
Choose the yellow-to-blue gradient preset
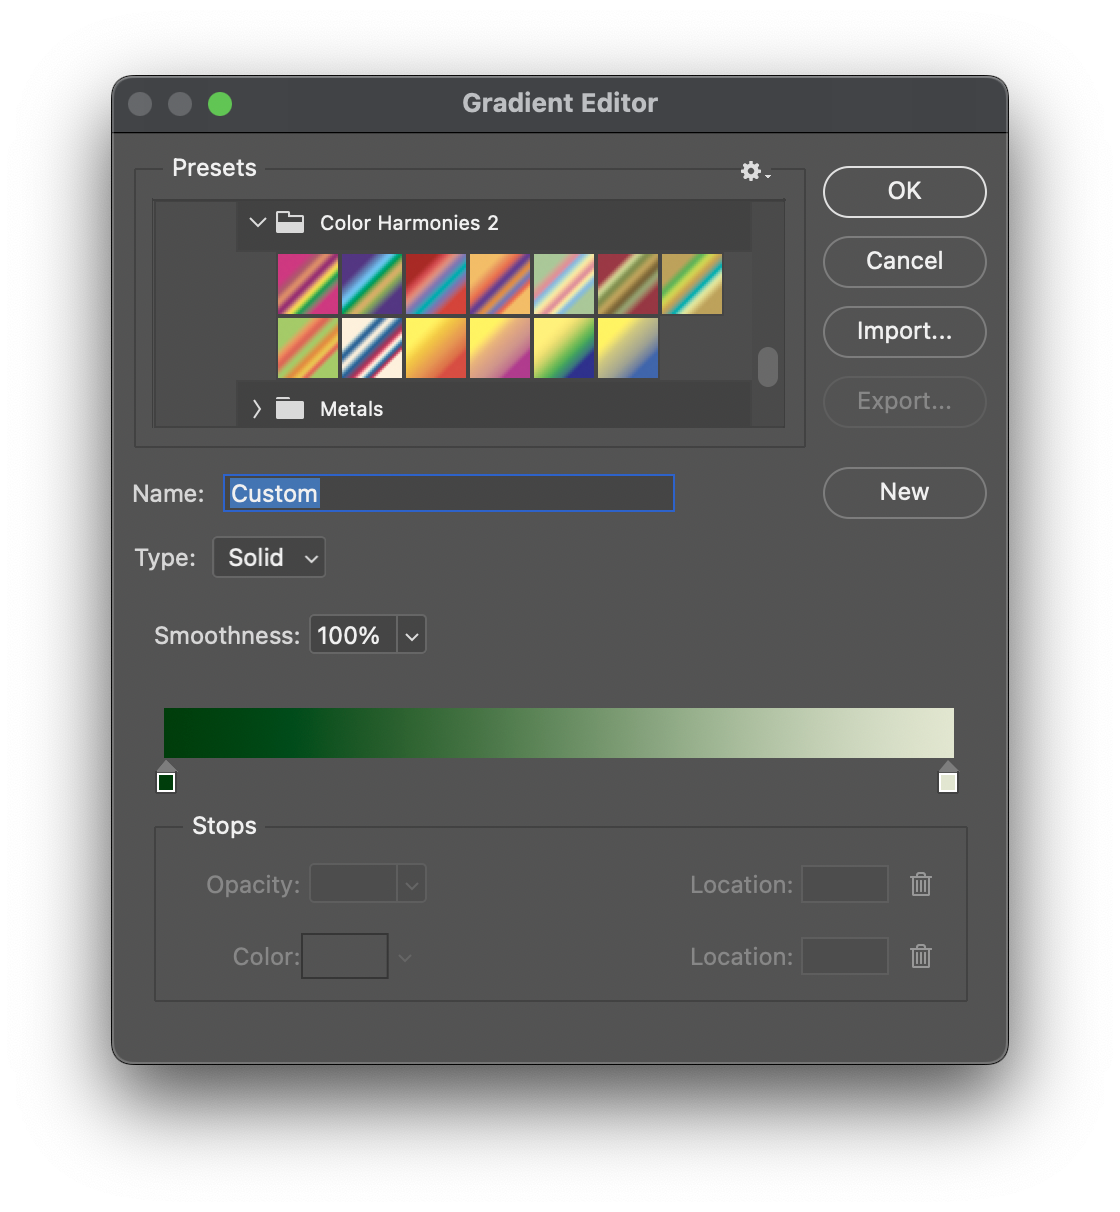628,348
